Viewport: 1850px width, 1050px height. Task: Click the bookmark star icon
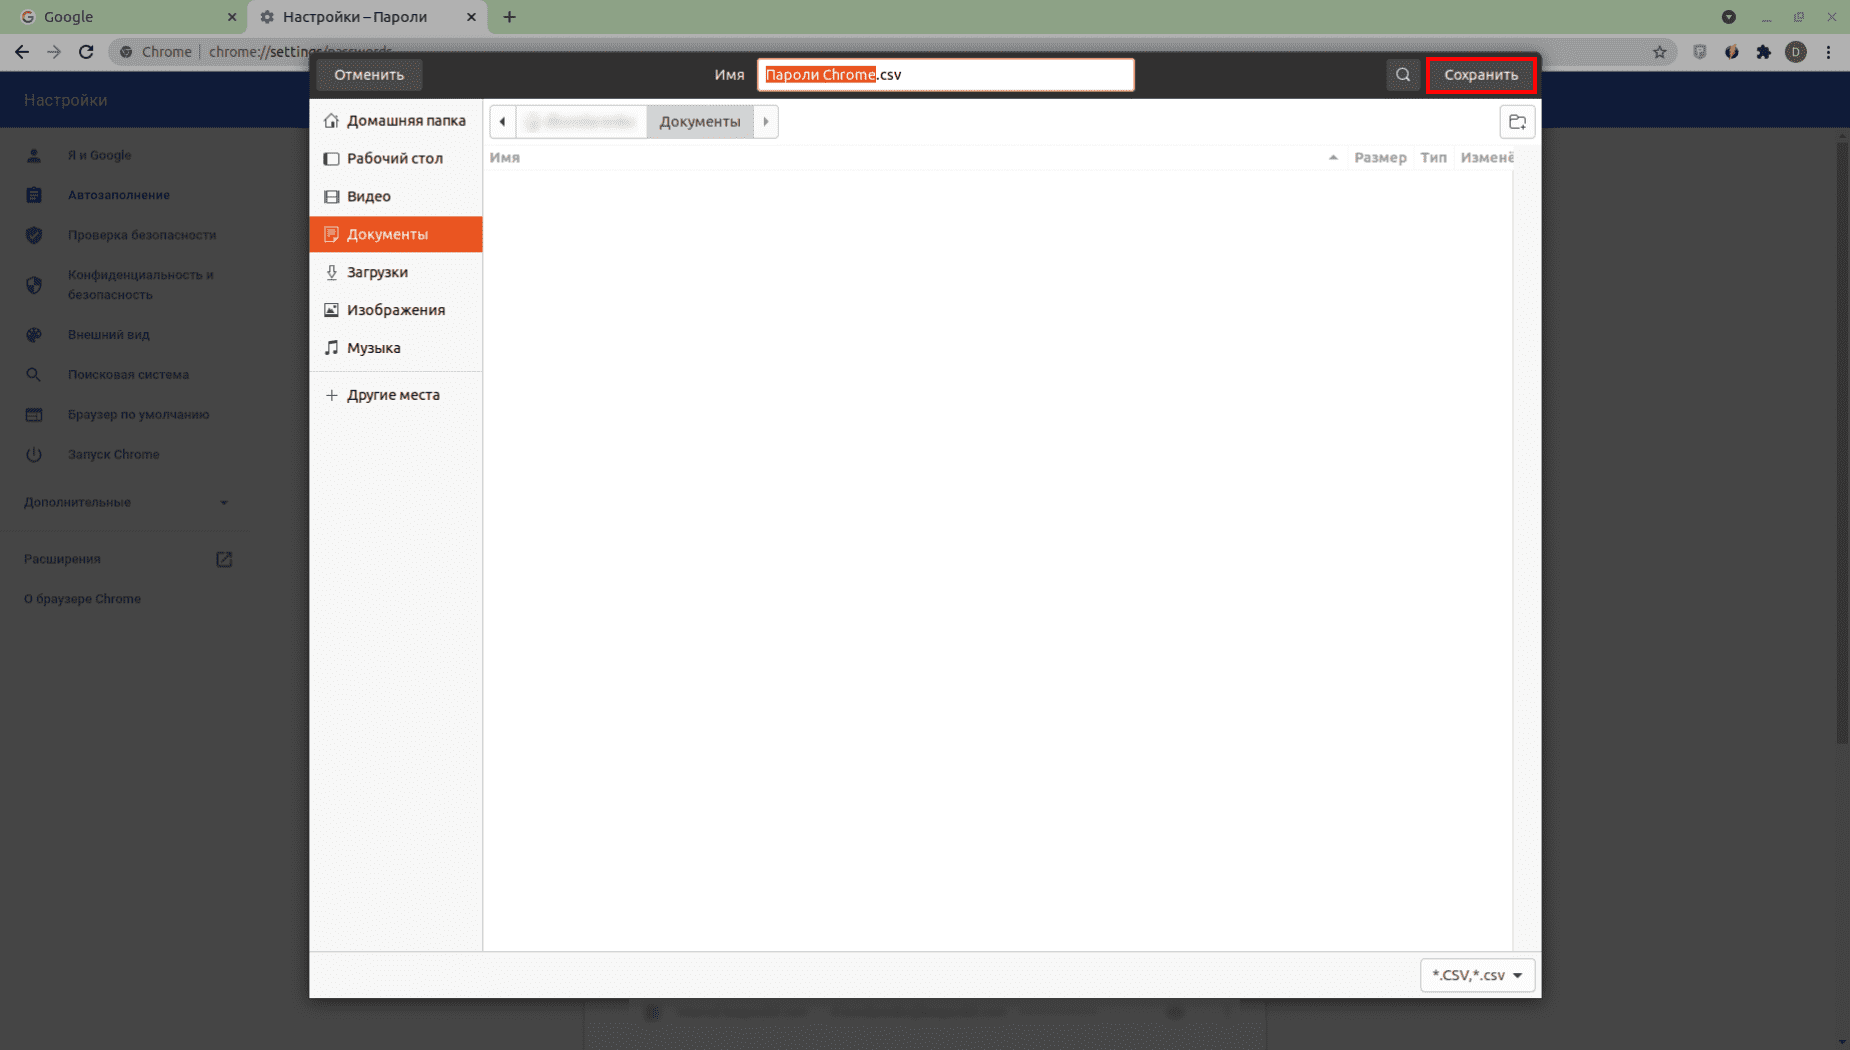1660,52
